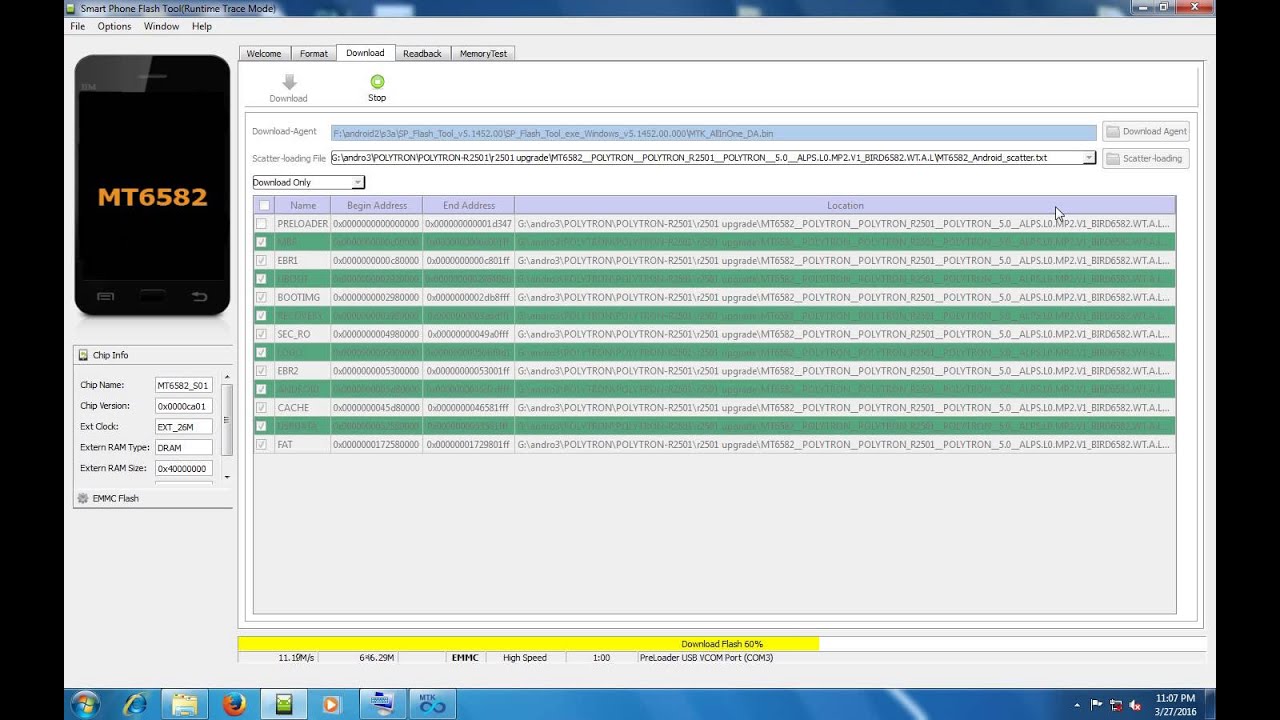The height and width of the screenshot is (720, 1280).
Task: Toggle the select-all header checkbox
Action: pos(264,205)
